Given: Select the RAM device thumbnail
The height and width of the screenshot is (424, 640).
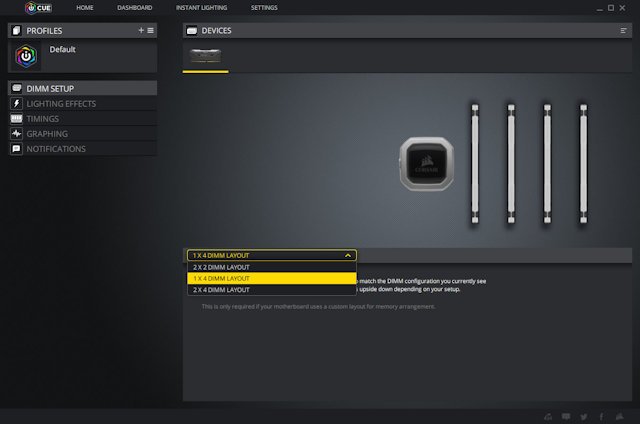Looking at the screenshot, I should coord(206,55).
